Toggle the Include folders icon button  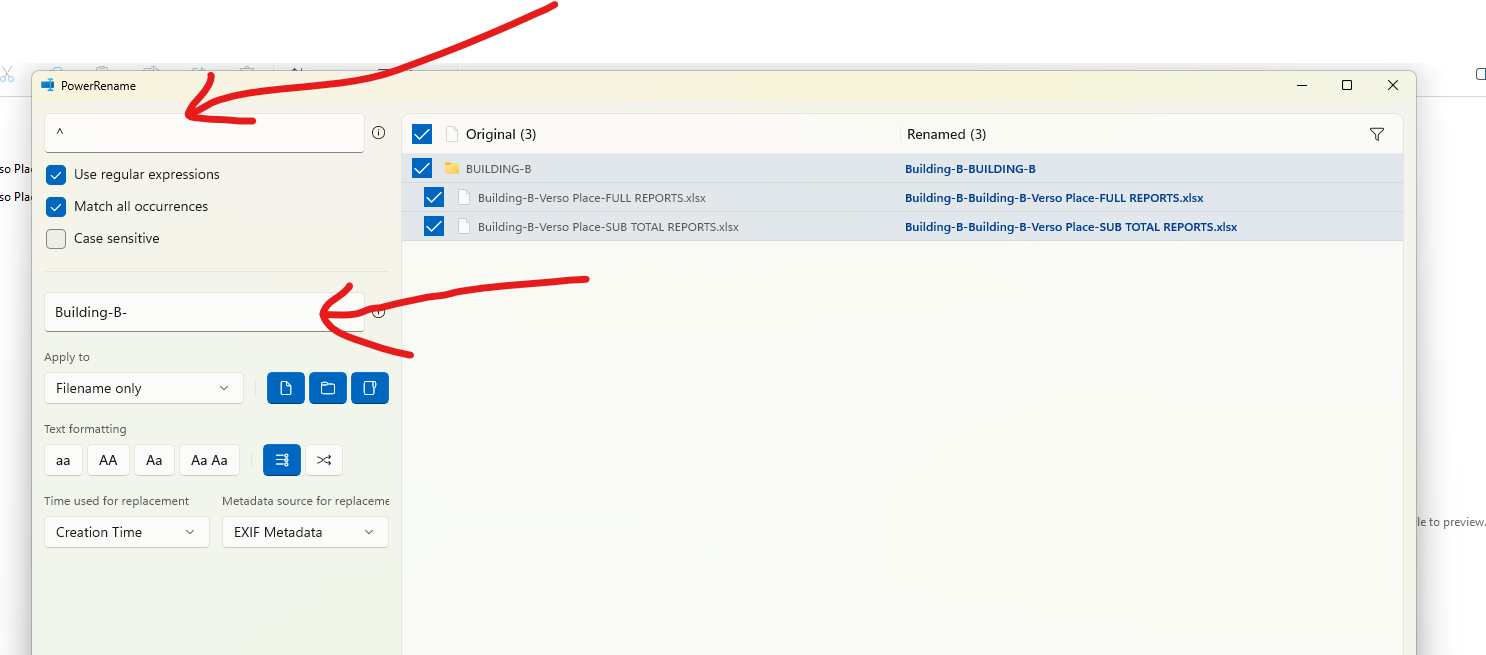click(328, 388)
